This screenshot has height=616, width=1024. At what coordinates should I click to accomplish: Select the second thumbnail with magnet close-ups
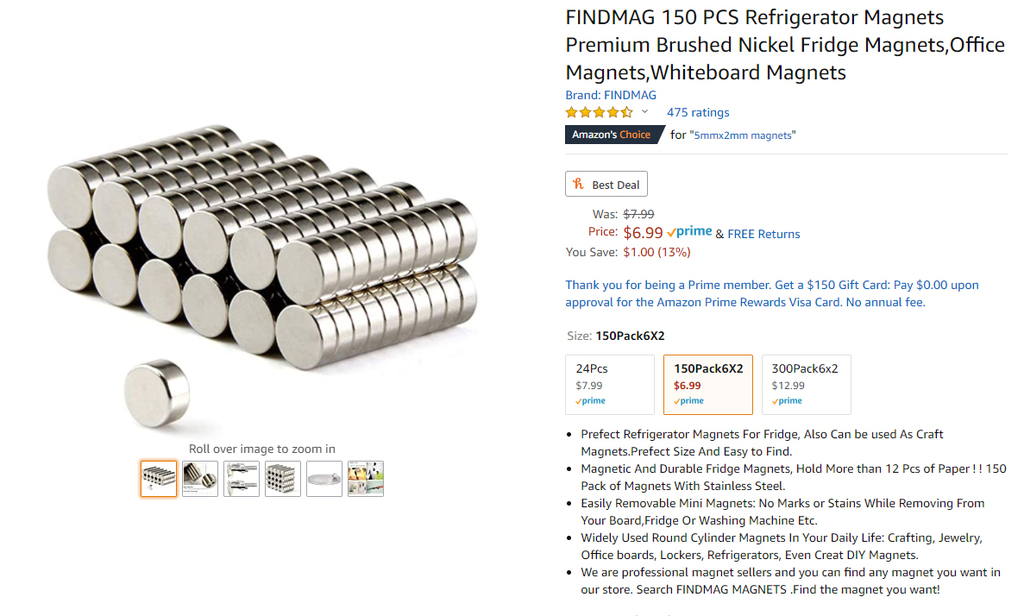(x=200, y=479)
